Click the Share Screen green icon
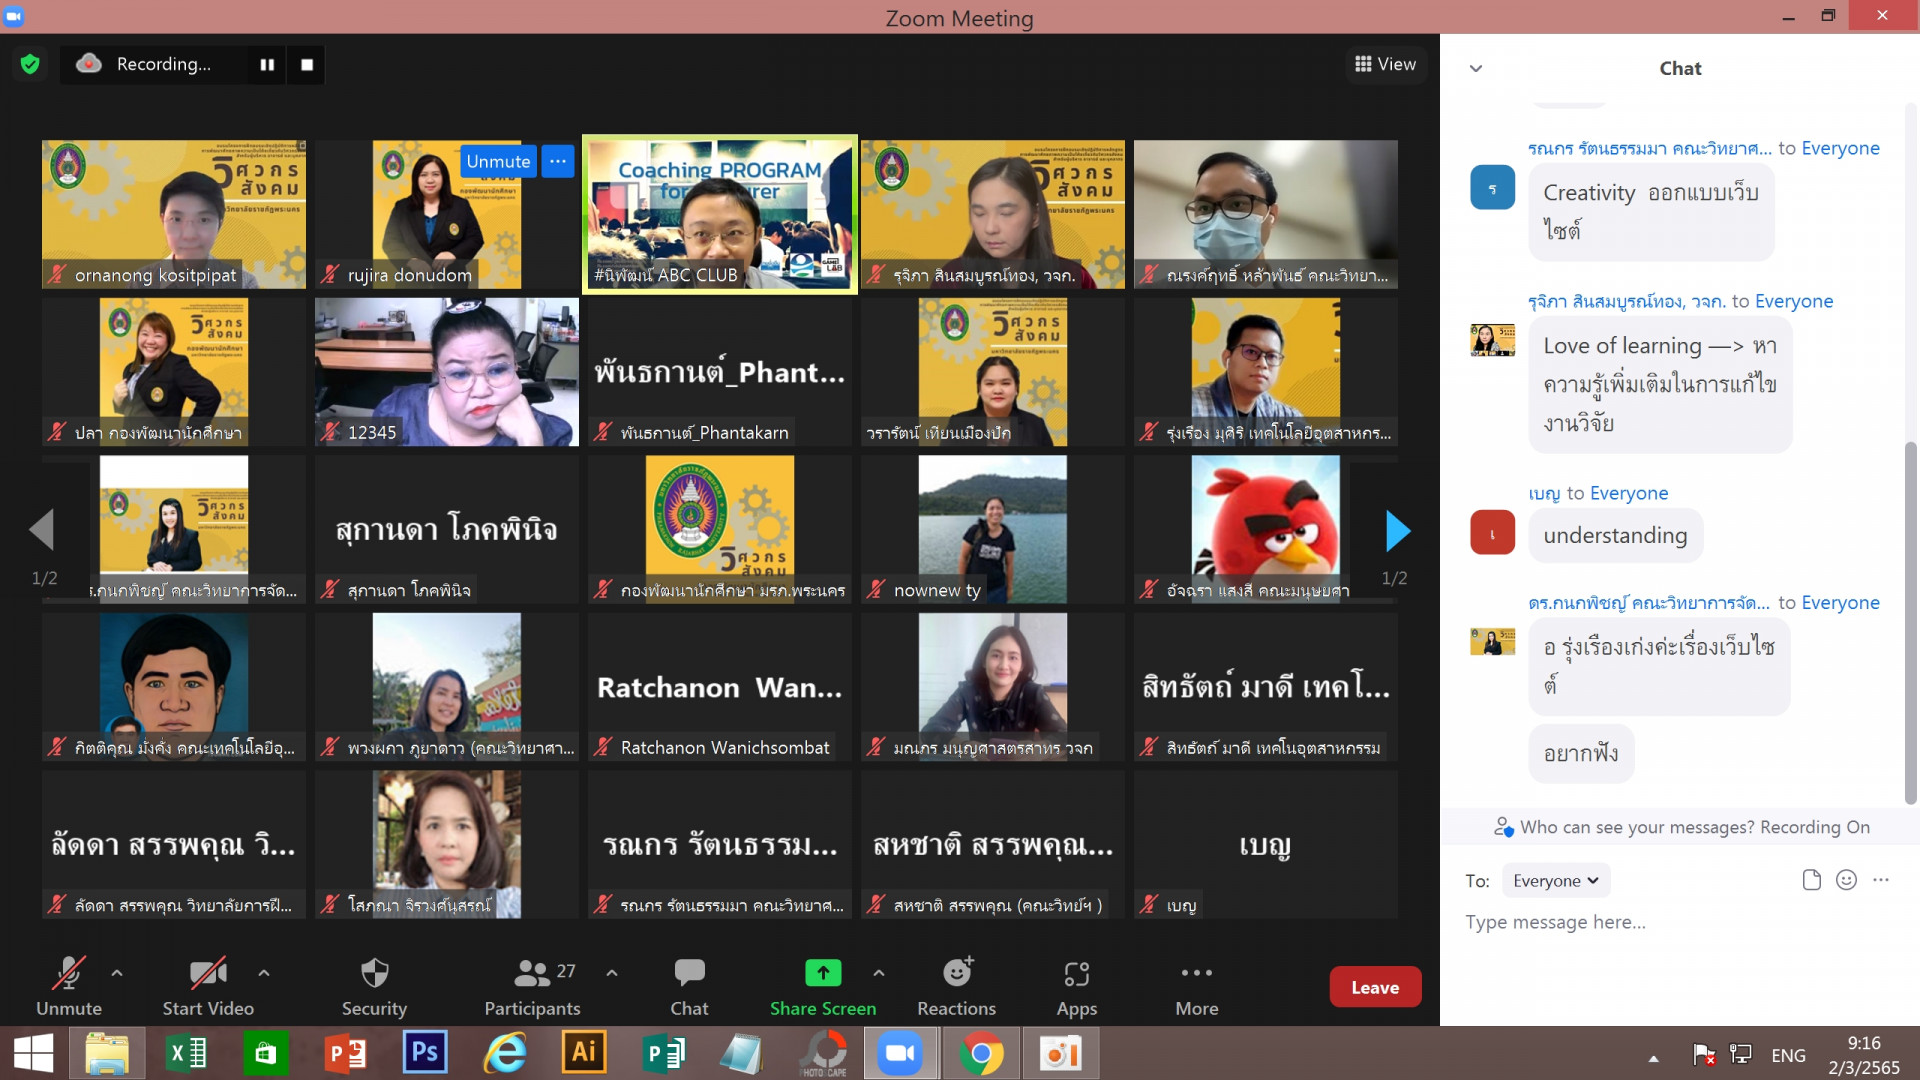 [822, 973]
